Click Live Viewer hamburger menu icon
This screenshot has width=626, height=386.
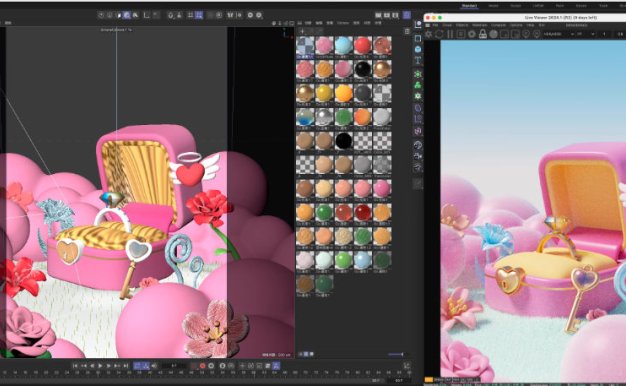click(x=428, y=25)
